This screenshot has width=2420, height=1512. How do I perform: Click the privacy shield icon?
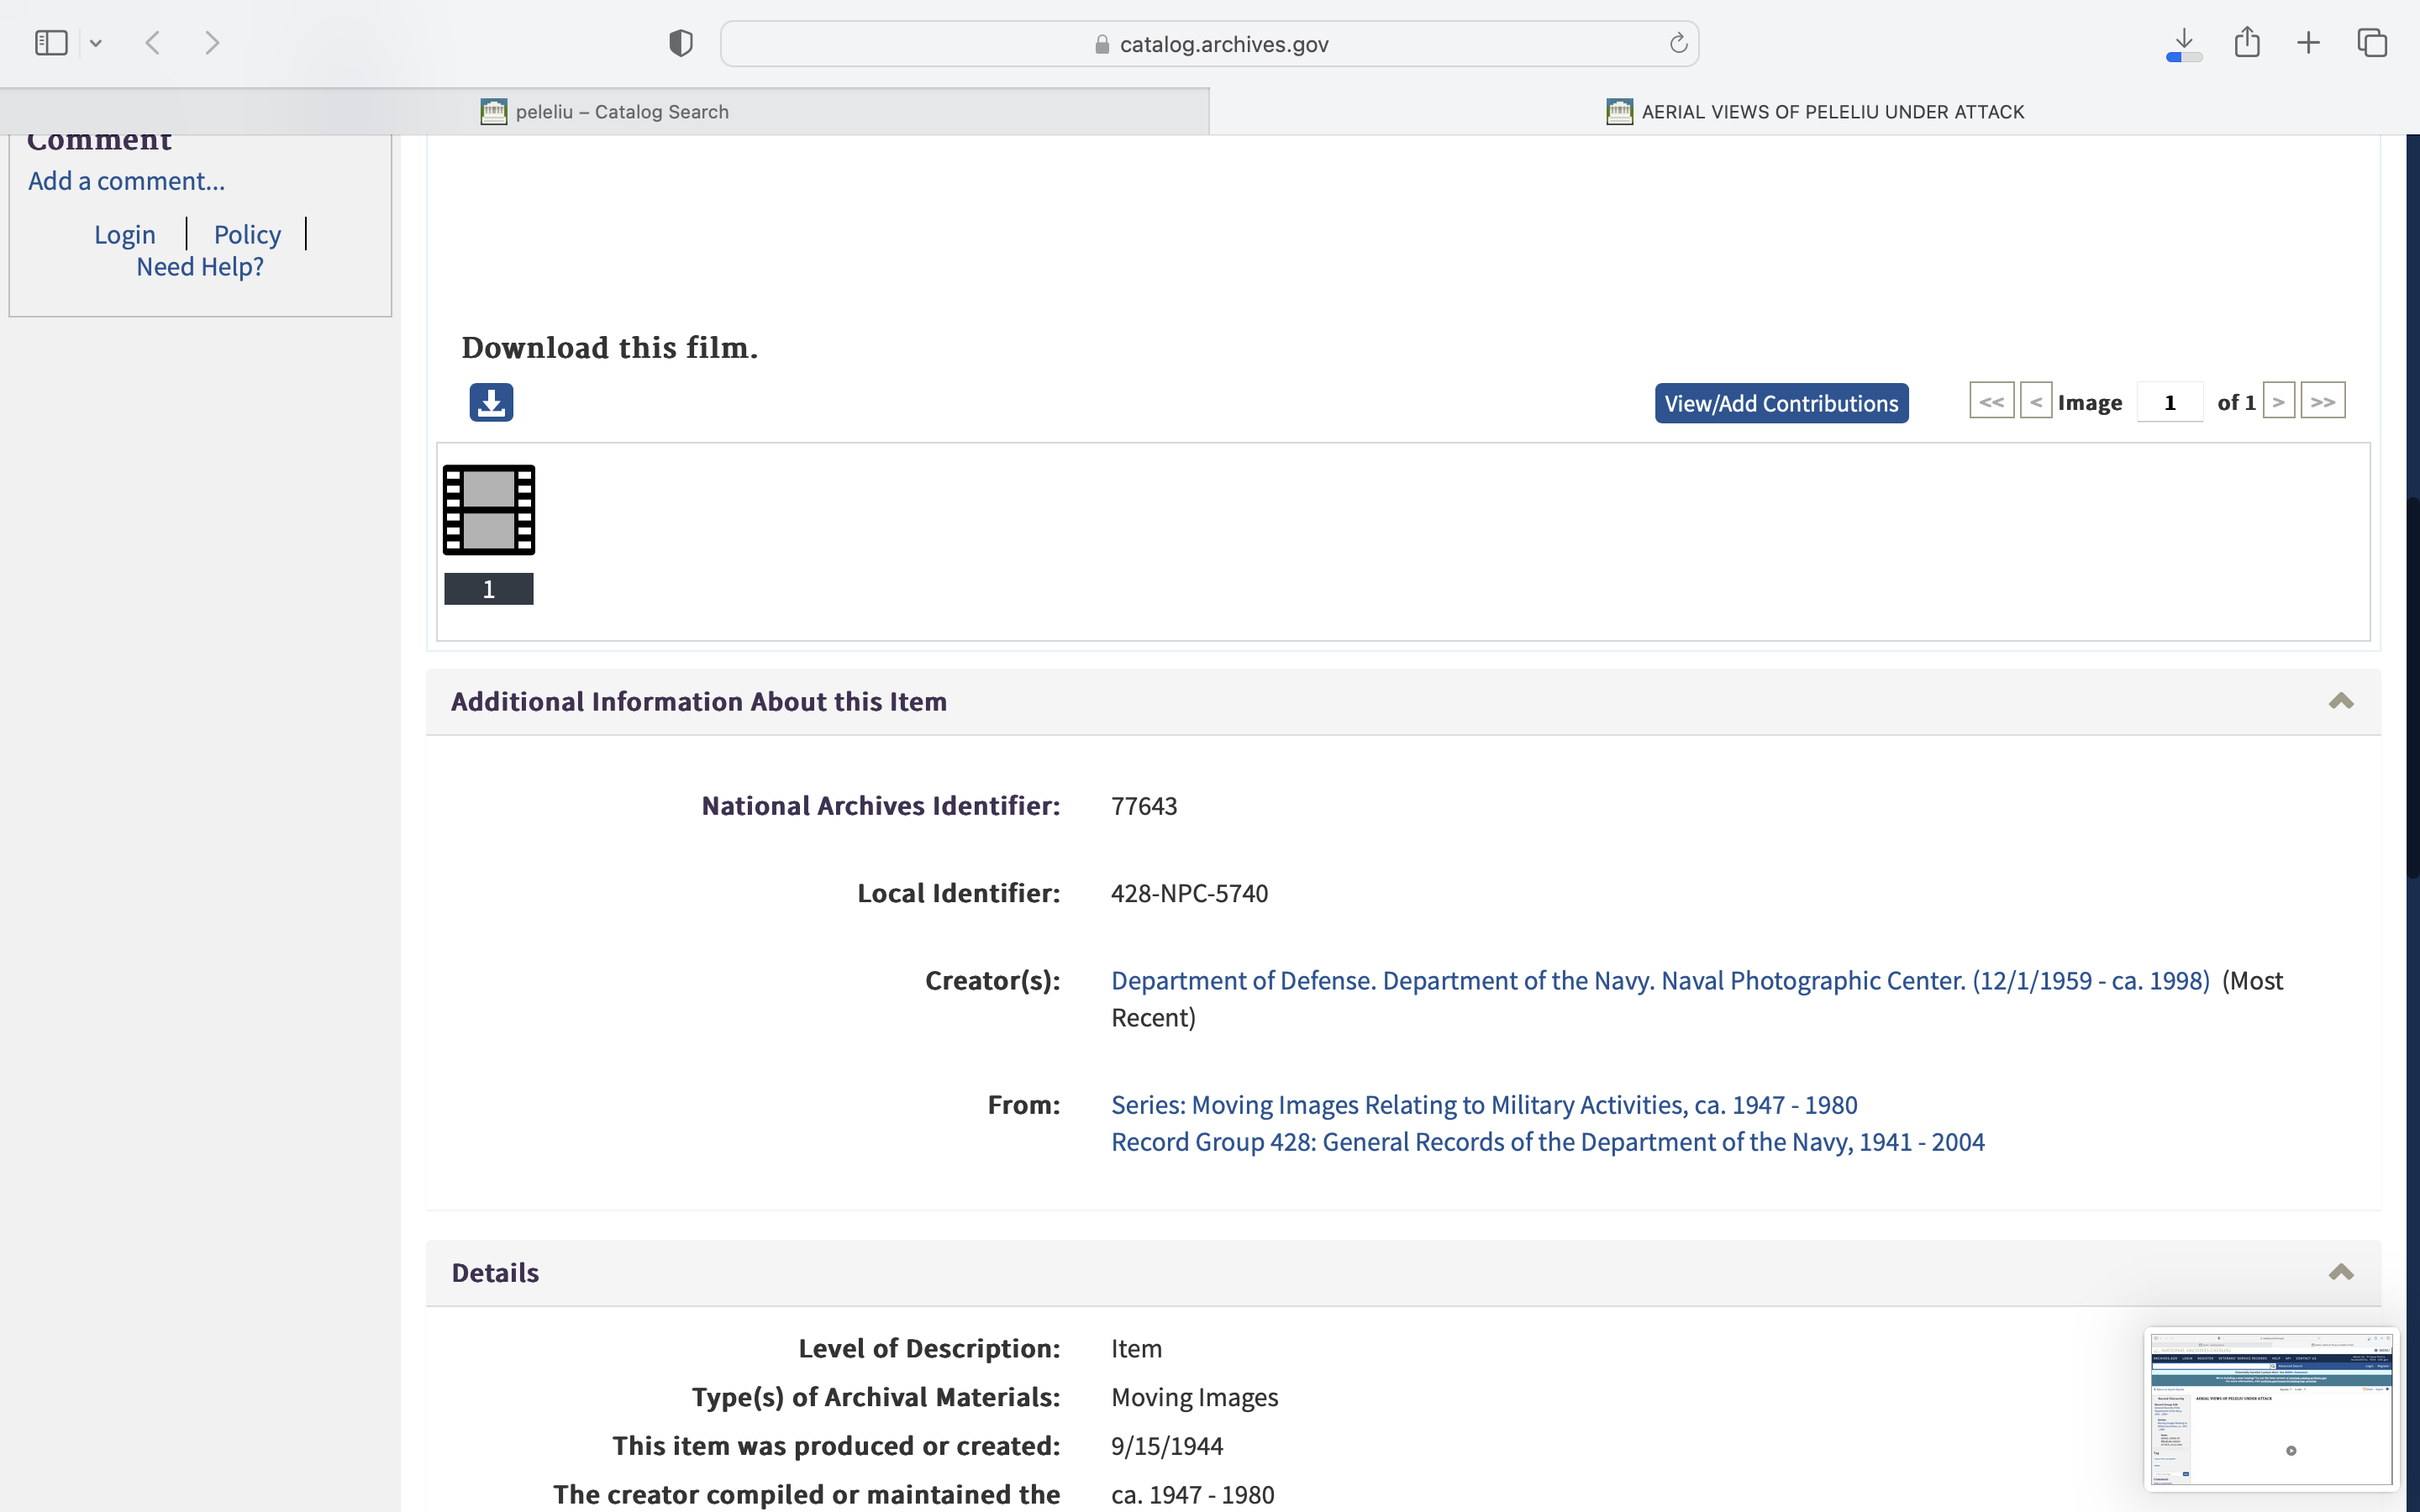pos(681,43)
